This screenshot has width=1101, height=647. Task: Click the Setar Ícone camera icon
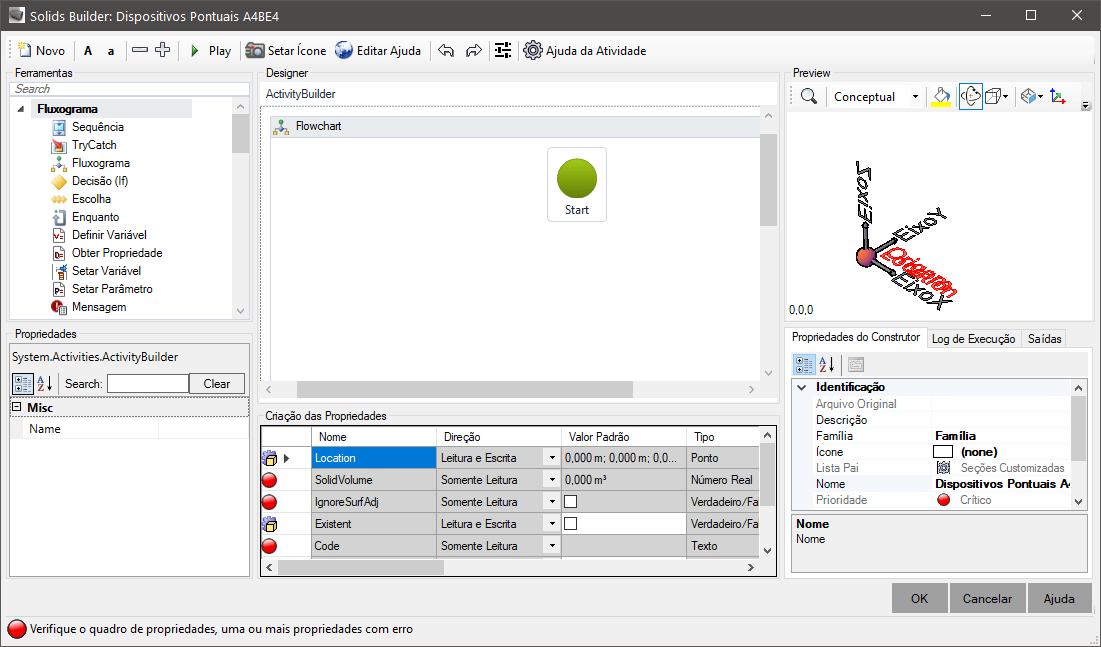coord(256,51)
